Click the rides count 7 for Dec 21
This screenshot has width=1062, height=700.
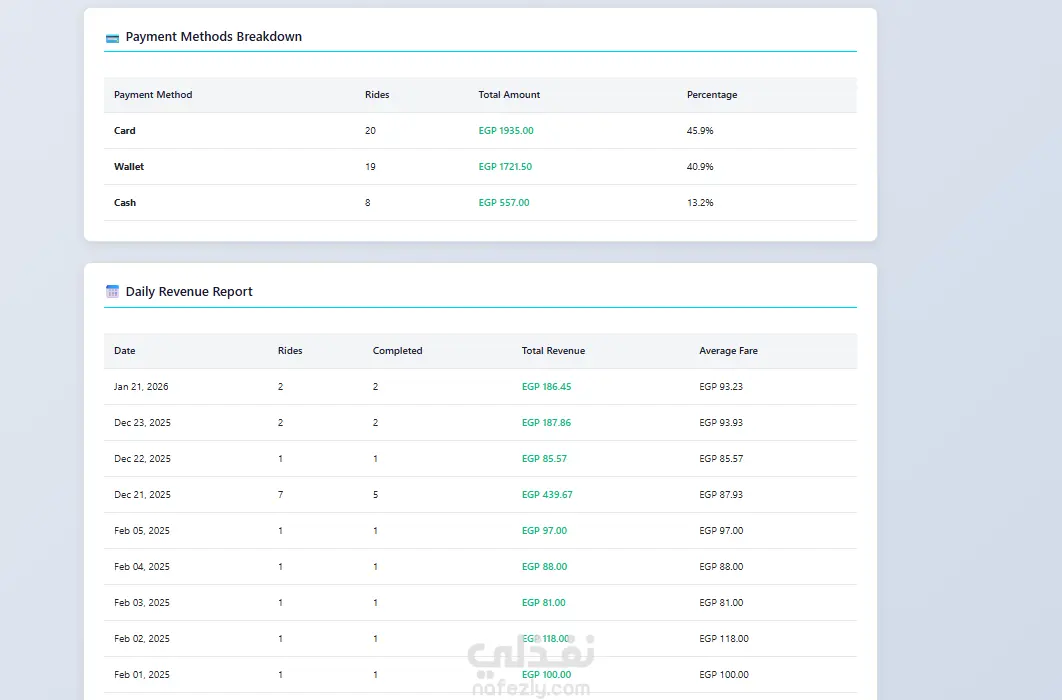(280, 494)
